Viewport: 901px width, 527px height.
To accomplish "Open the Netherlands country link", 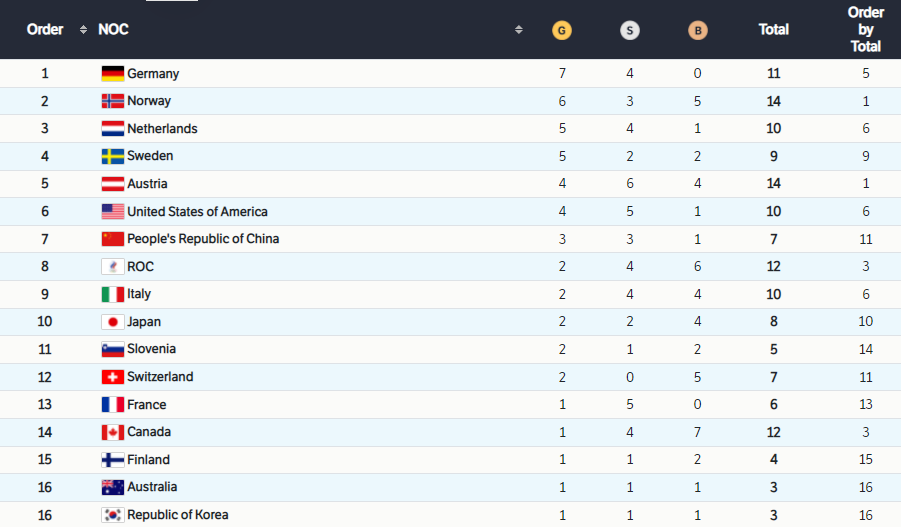I will (x=162, y=129).
